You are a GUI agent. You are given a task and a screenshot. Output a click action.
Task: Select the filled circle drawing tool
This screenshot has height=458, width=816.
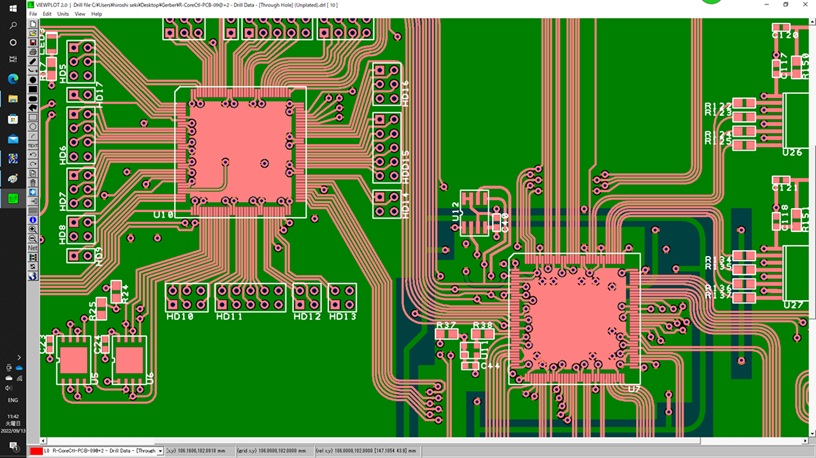click(33, 80)
